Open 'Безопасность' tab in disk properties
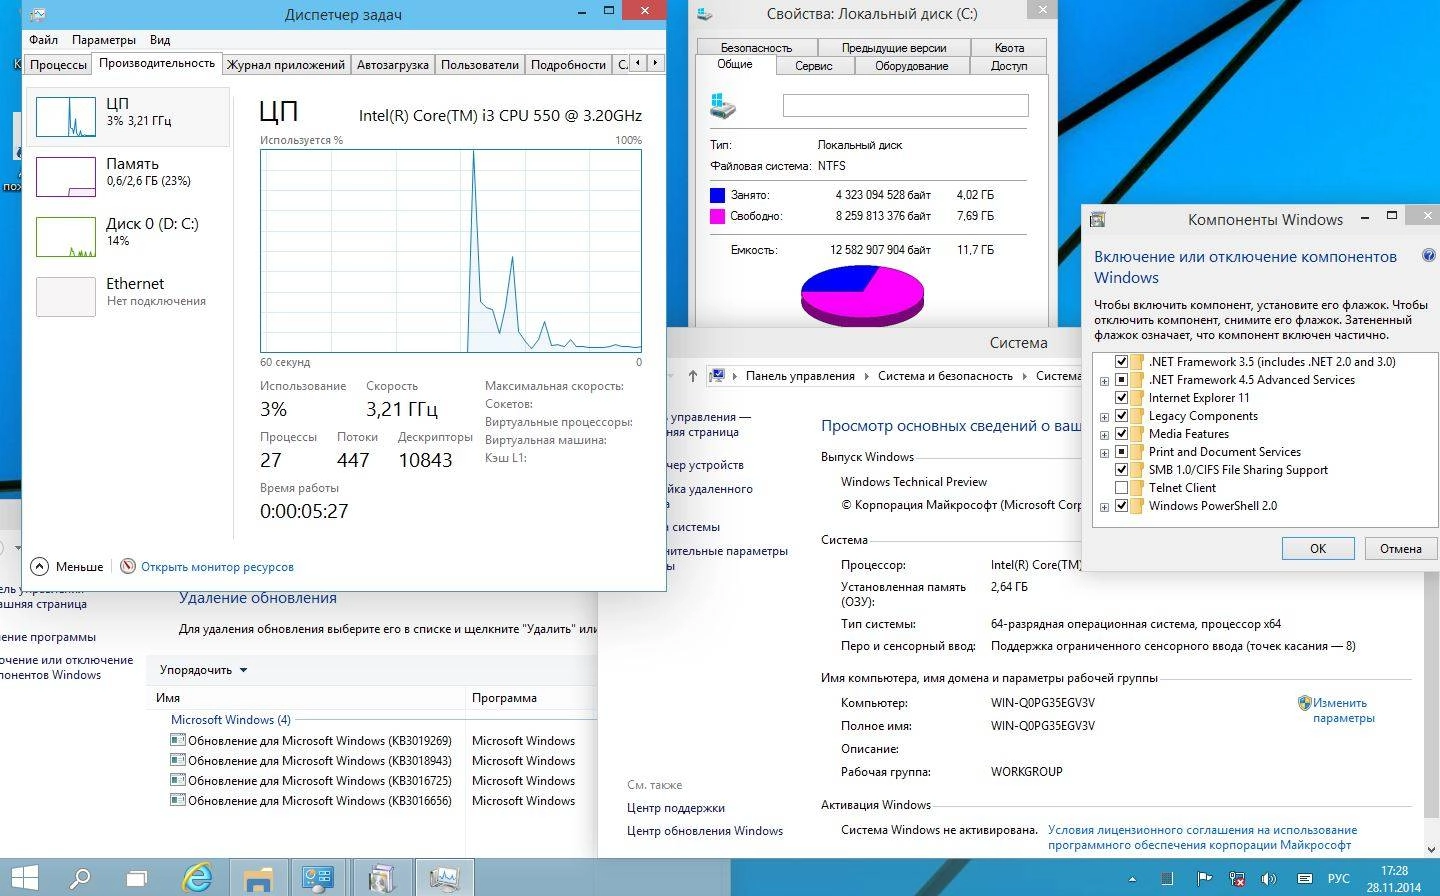Viewport: 1440px width, 896px height. (756, 47)
